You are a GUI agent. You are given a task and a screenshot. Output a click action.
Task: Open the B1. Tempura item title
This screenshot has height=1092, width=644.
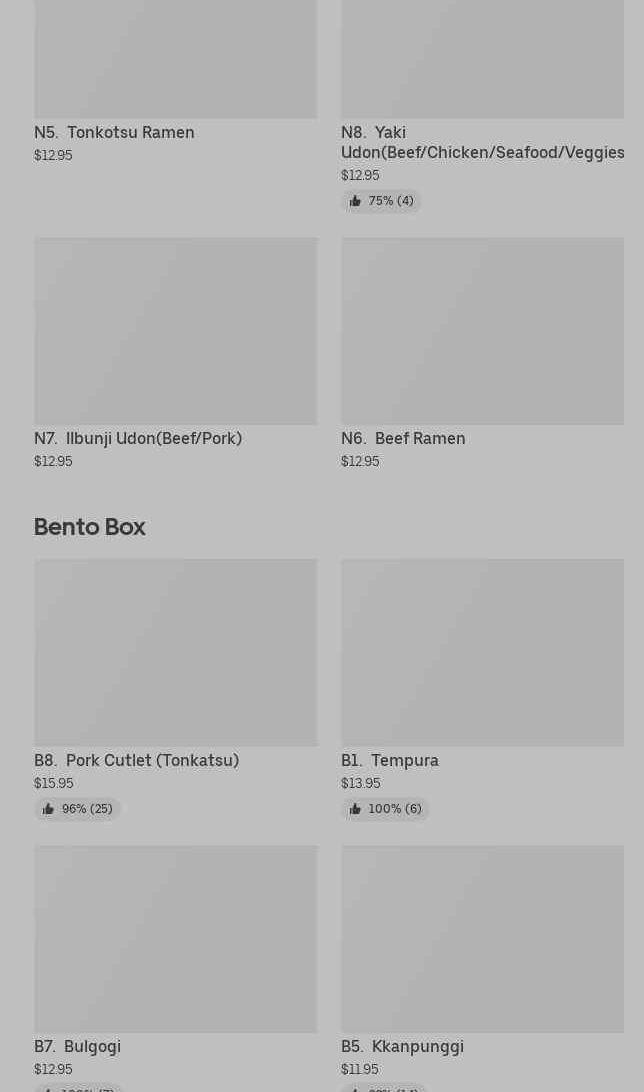point(390,760)
